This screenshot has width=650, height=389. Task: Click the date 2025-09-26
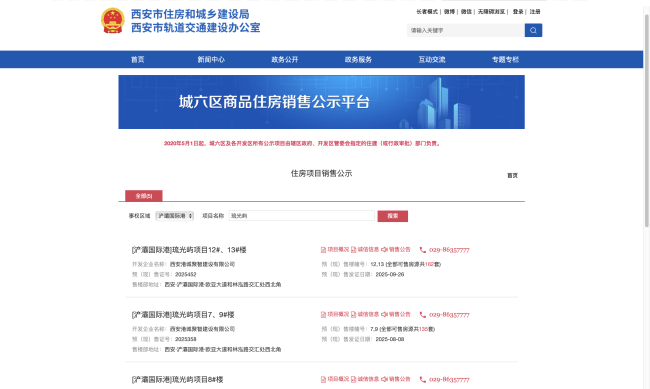(390, 275)
